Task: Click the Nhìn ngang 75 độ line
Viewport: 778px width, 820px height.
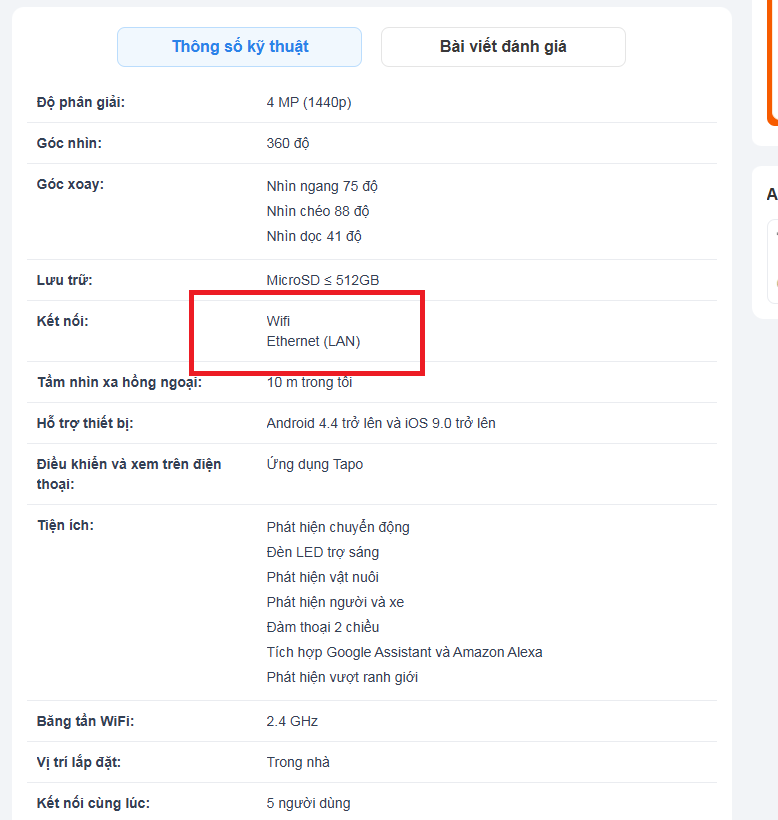Action: pos(322,186)
